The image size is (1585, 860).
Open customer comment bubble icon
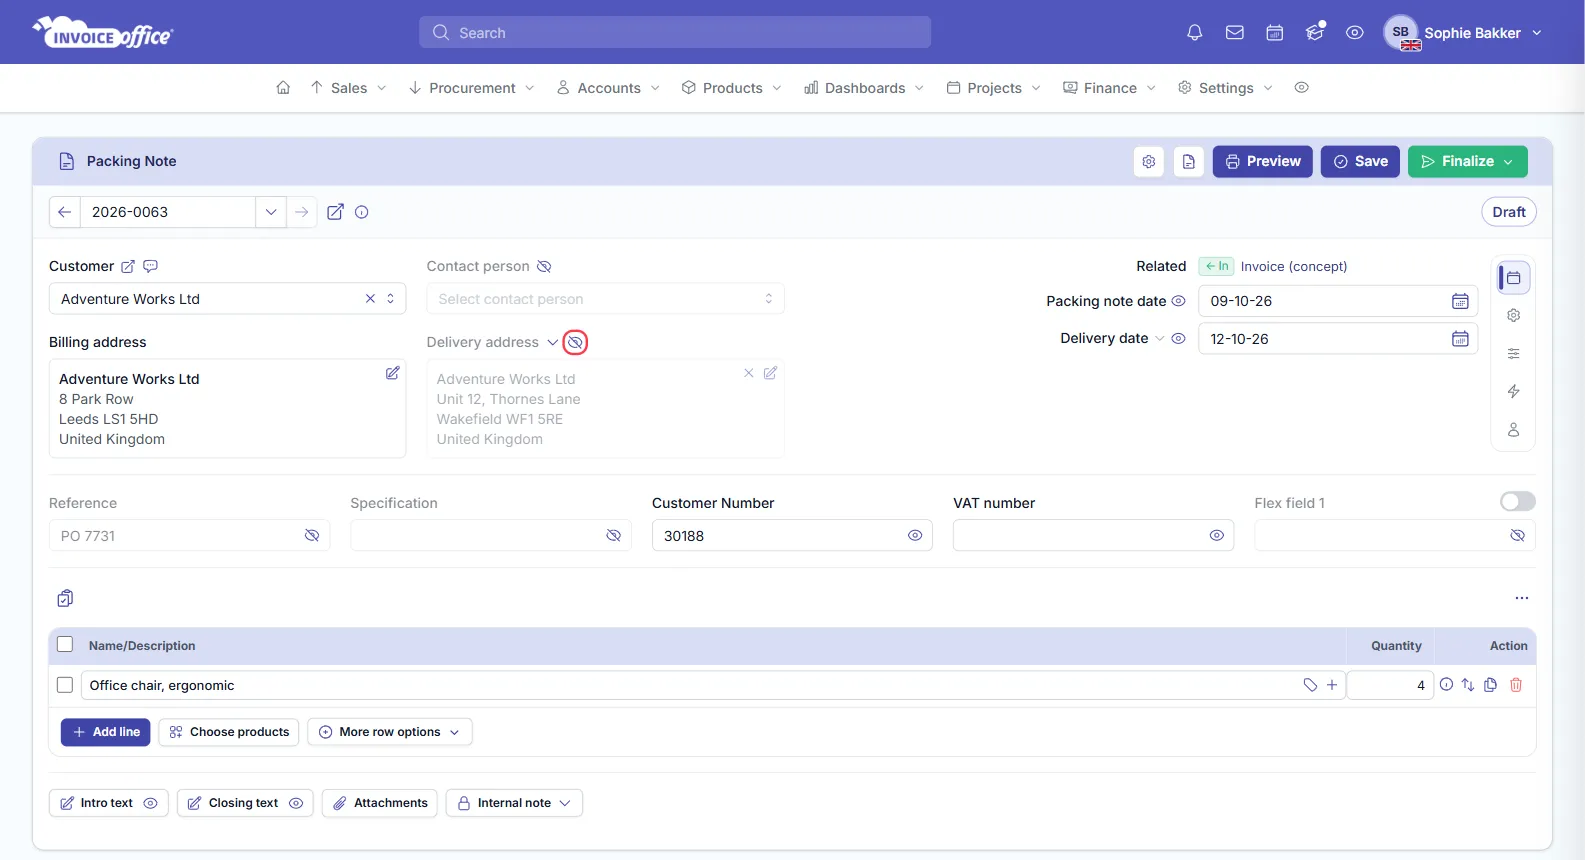coord(151,266)
